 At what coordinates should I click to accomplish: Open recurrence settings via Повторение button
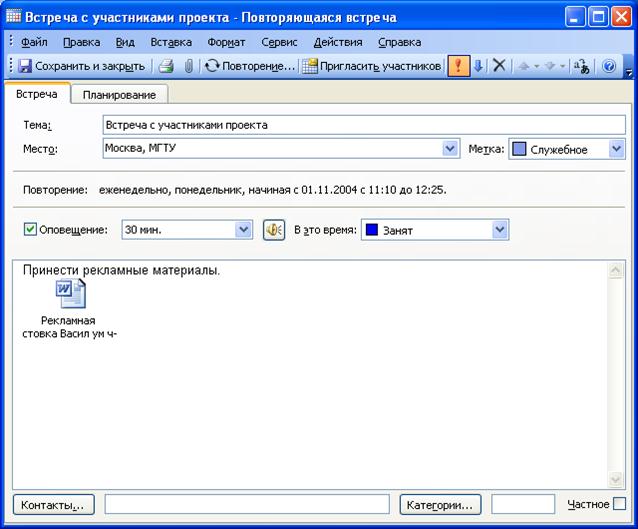pos(250,66)
